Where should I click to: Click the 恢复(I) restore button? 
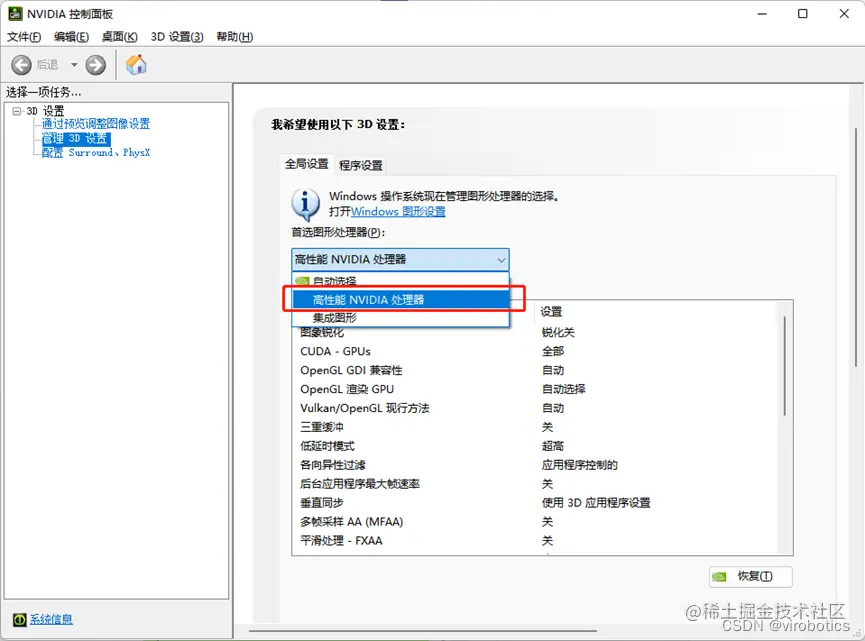click(751, 576)
